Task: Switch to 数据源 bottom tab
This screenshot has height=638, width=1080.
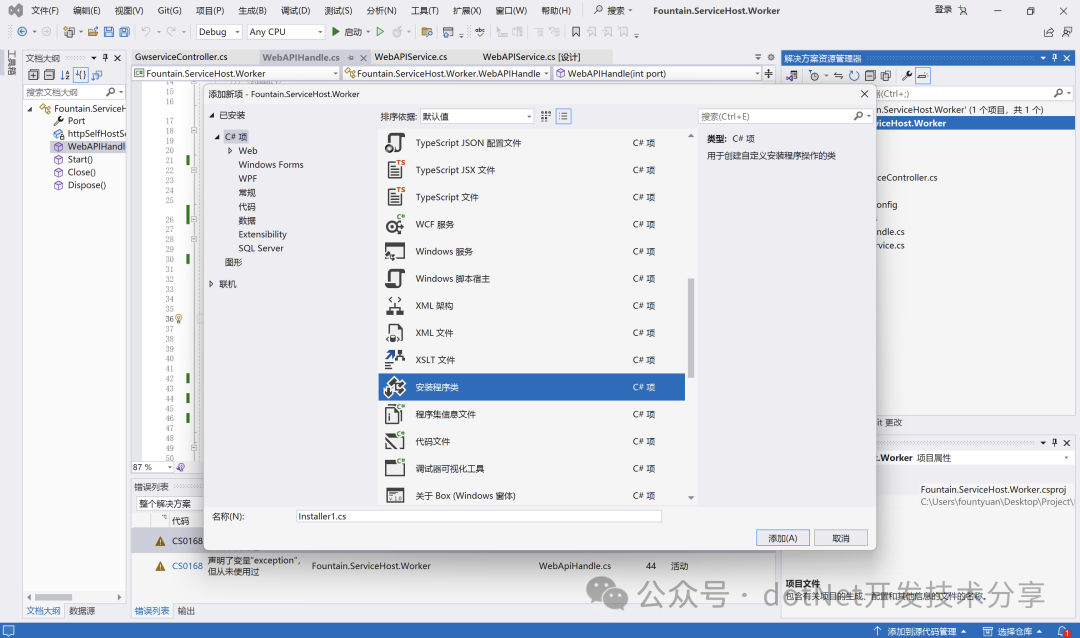Action: click(82, 610)
